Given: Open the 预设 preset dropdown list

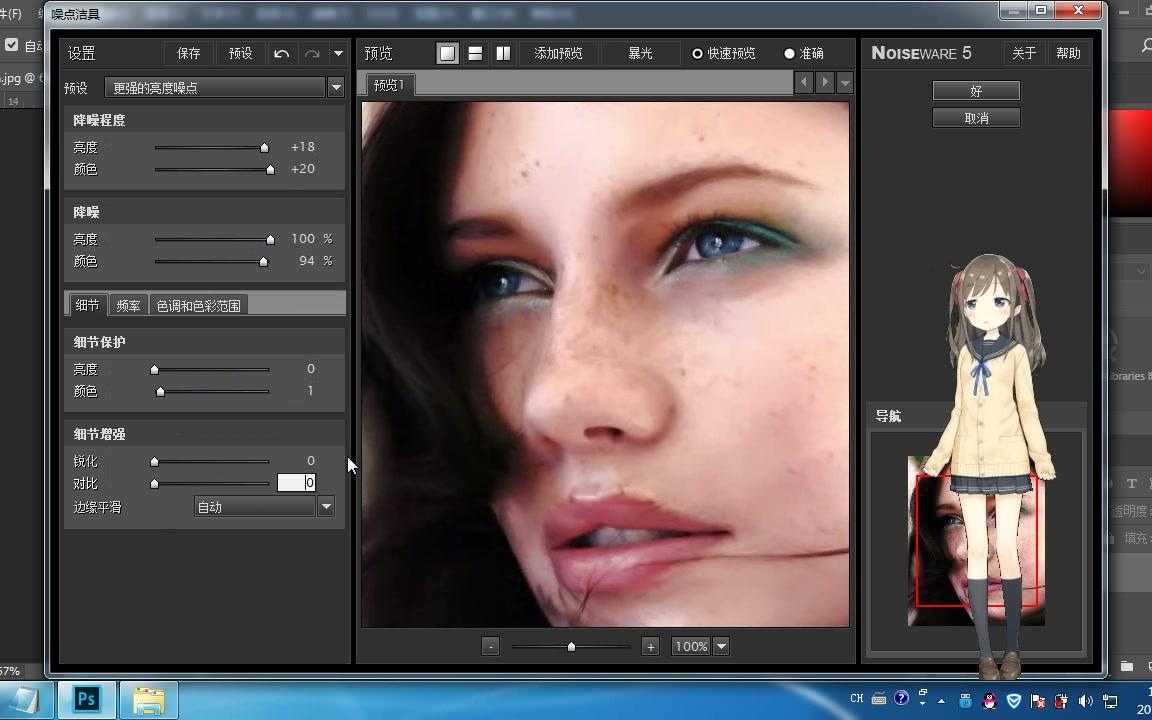Looking at the screenshot, I should (336, 88).
